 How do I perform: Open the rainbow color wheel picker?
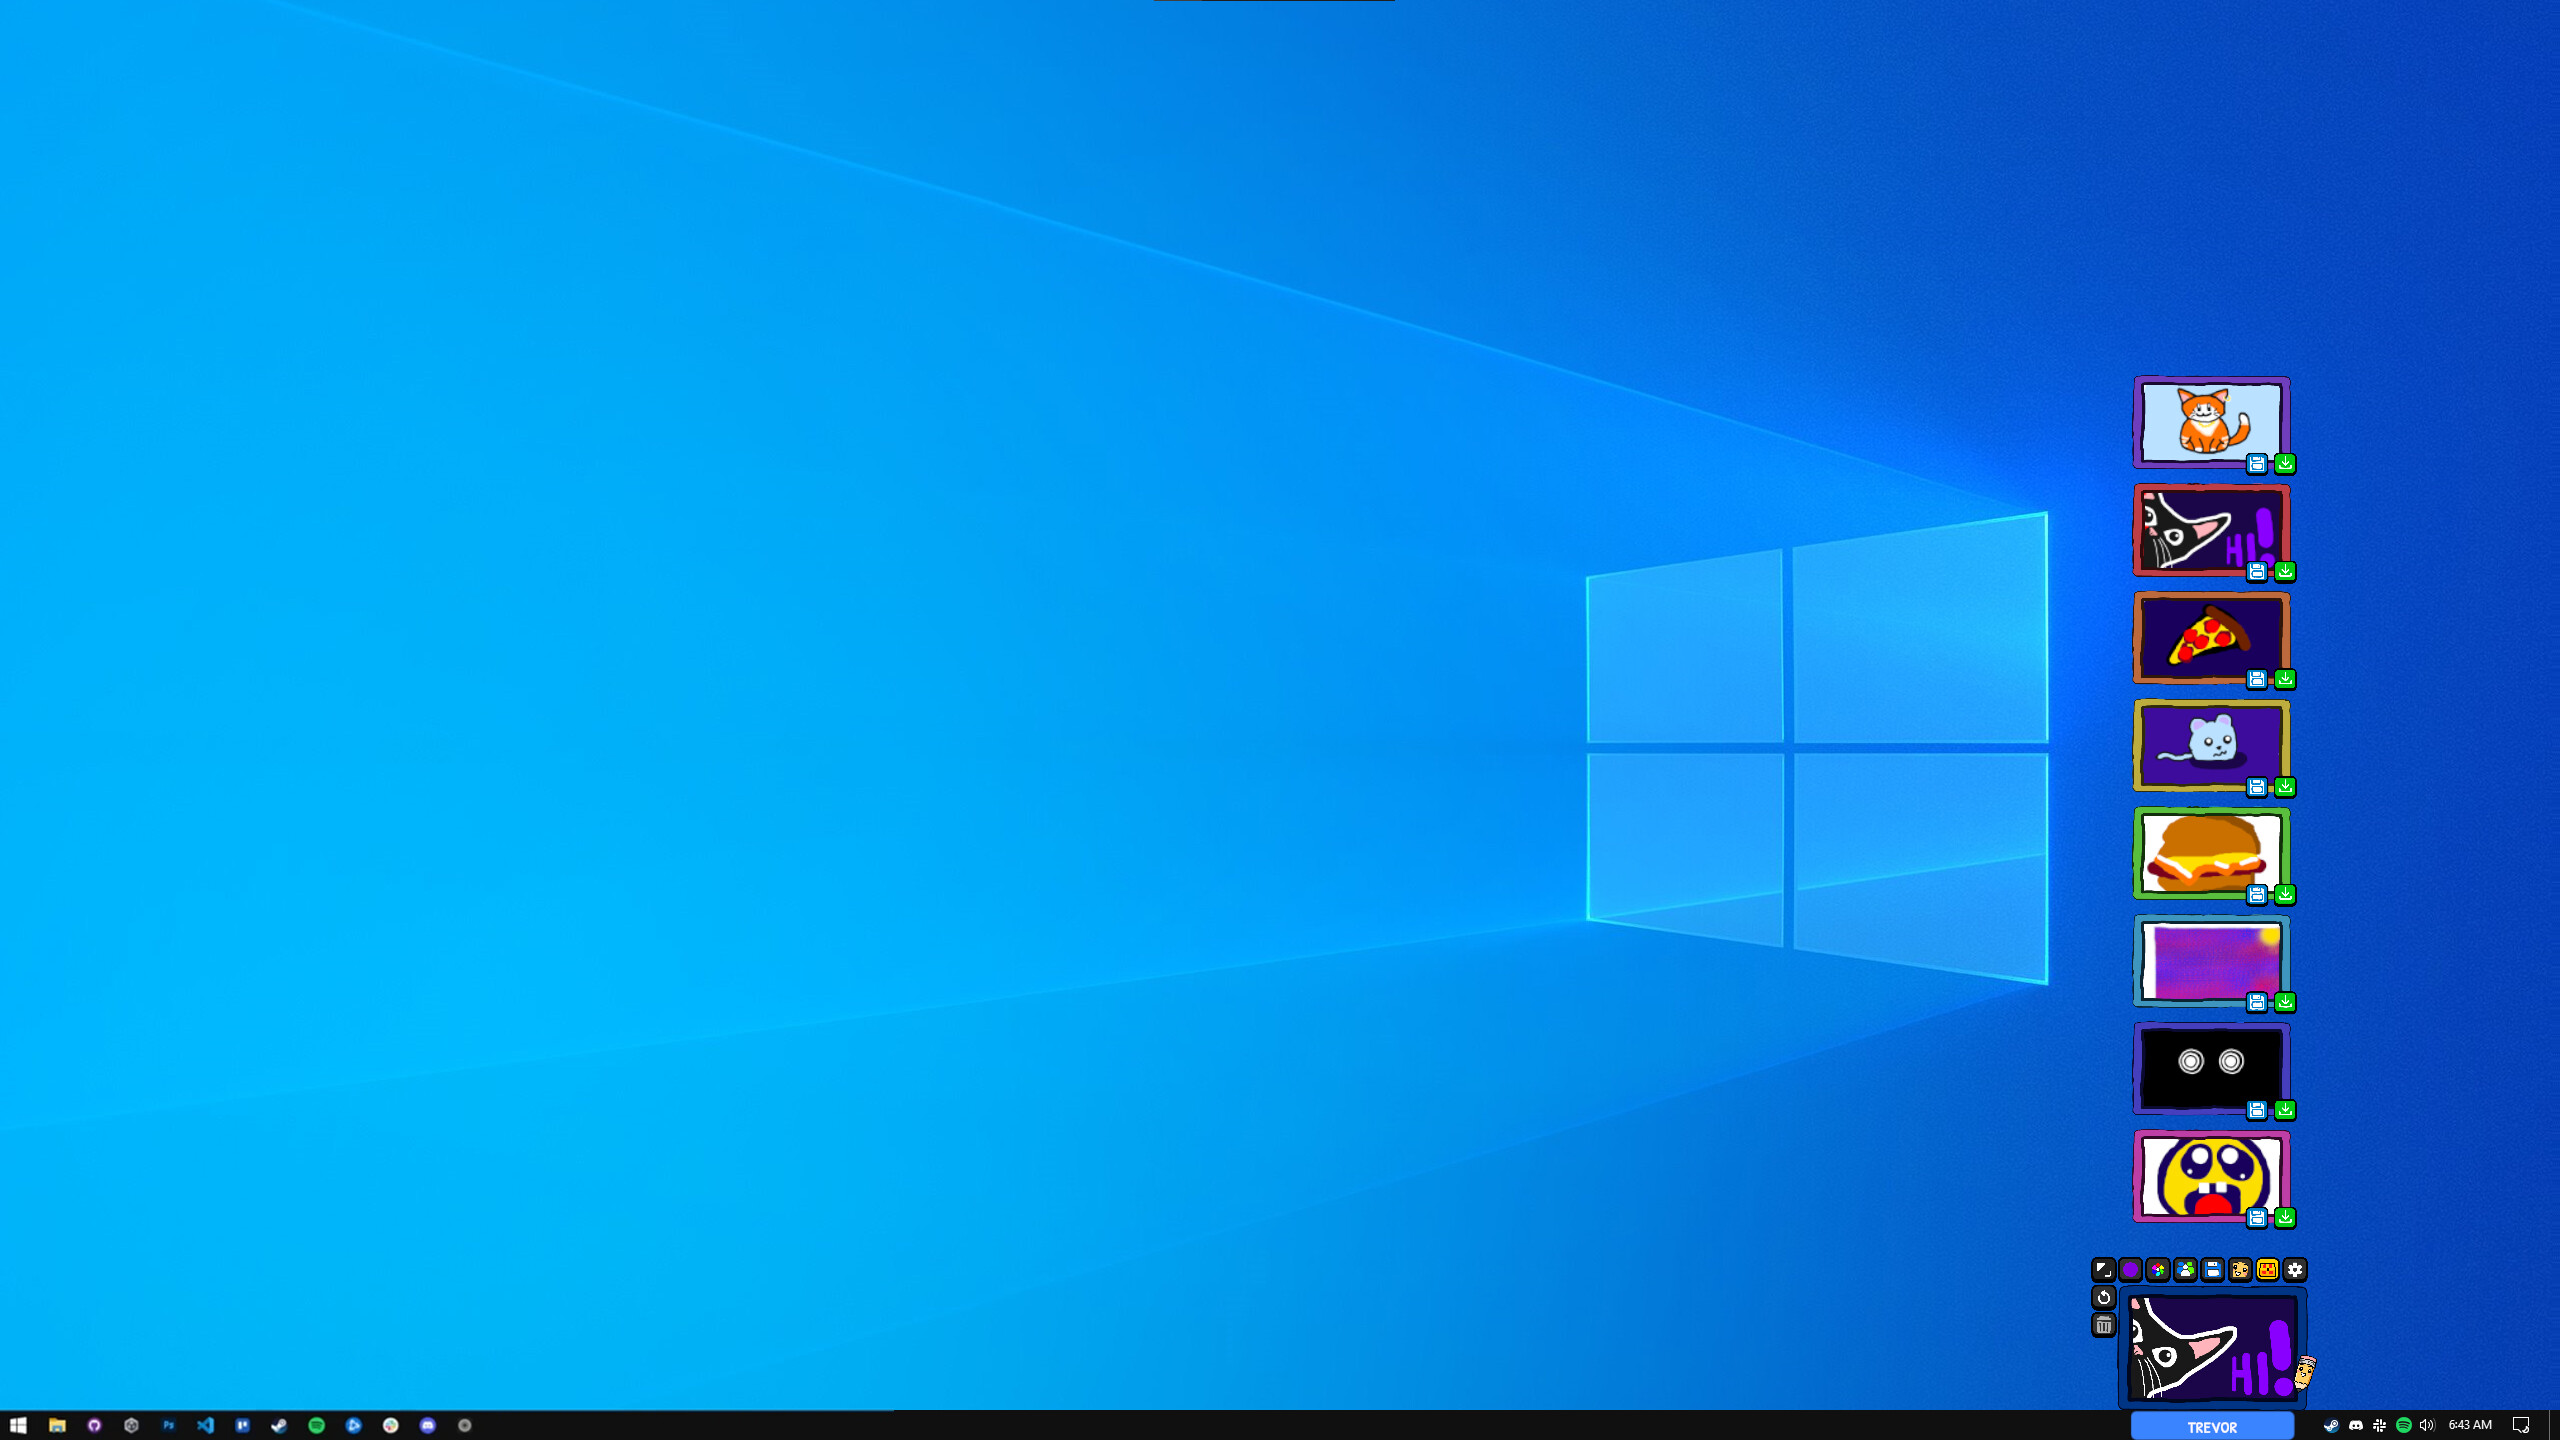point(2158,1270)
